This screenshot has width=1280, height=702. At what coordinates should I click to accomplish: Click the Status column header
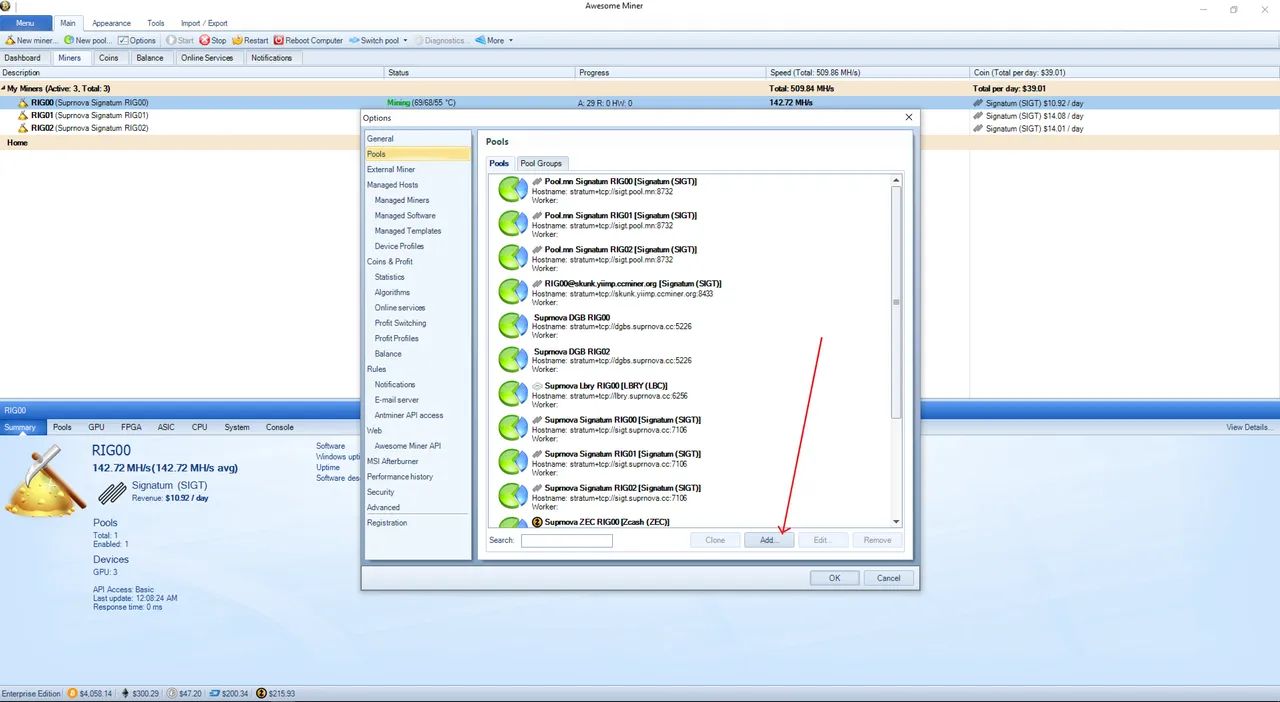click(480, 73)
